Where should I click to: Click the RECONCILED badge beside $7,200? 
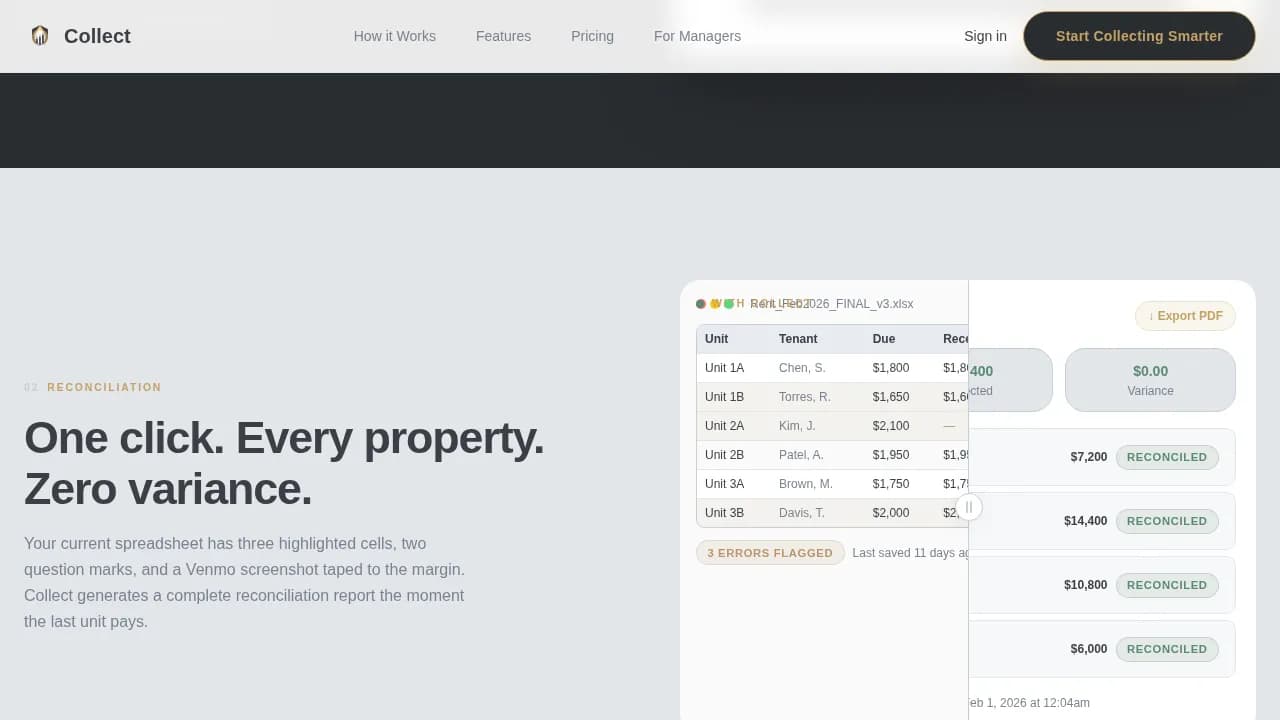click(1167, 457)
